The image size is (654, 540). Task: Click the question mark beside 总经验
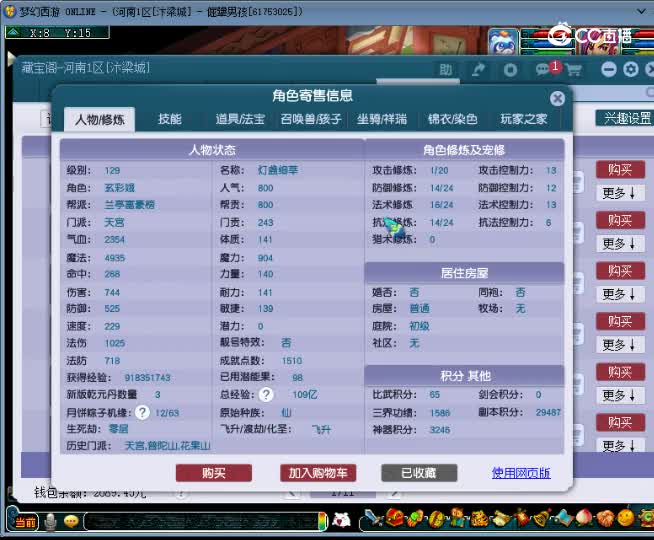[266, 394]
